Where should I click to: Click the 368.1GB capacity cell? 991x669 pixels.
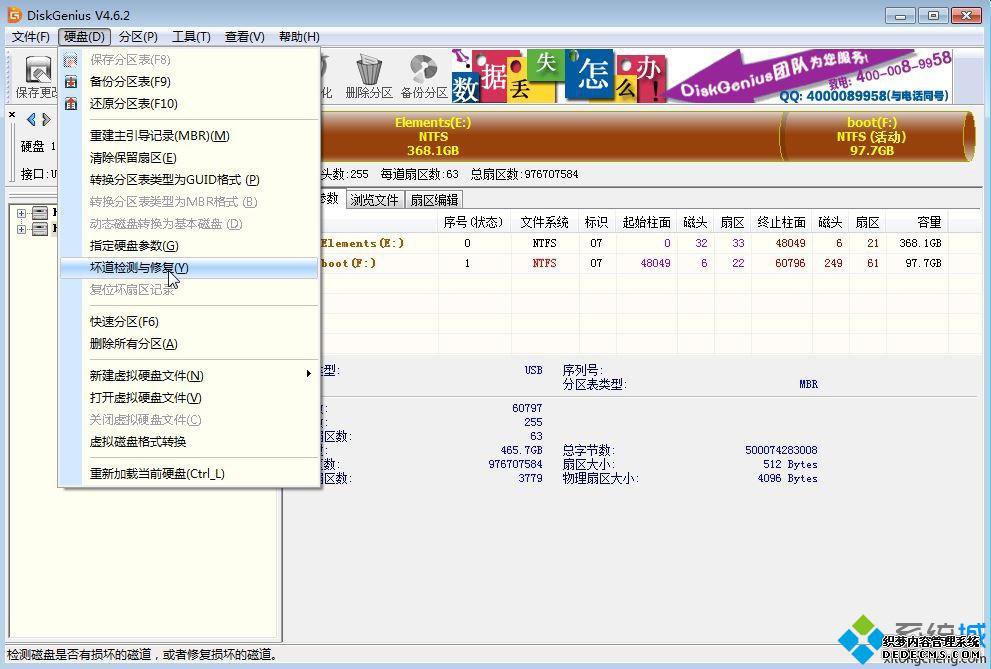(x=920, y=243)
